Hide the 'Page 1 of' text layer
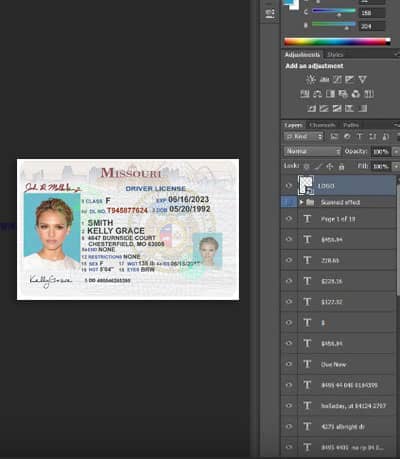Image resolution: width=400 pixels, height=459 pixels. 289,219
